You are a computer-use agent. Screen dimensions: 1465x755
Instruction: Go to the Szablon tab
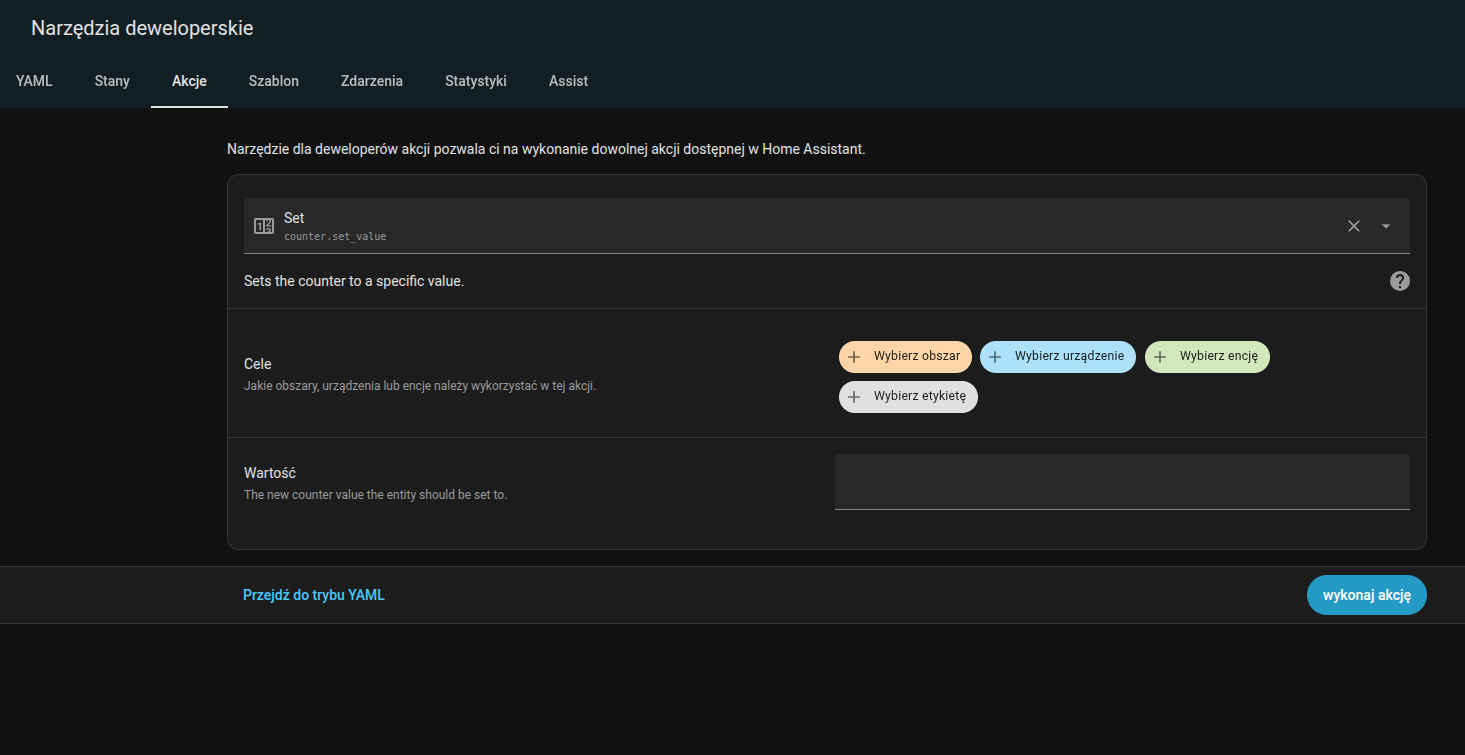(x=273, y=81)
